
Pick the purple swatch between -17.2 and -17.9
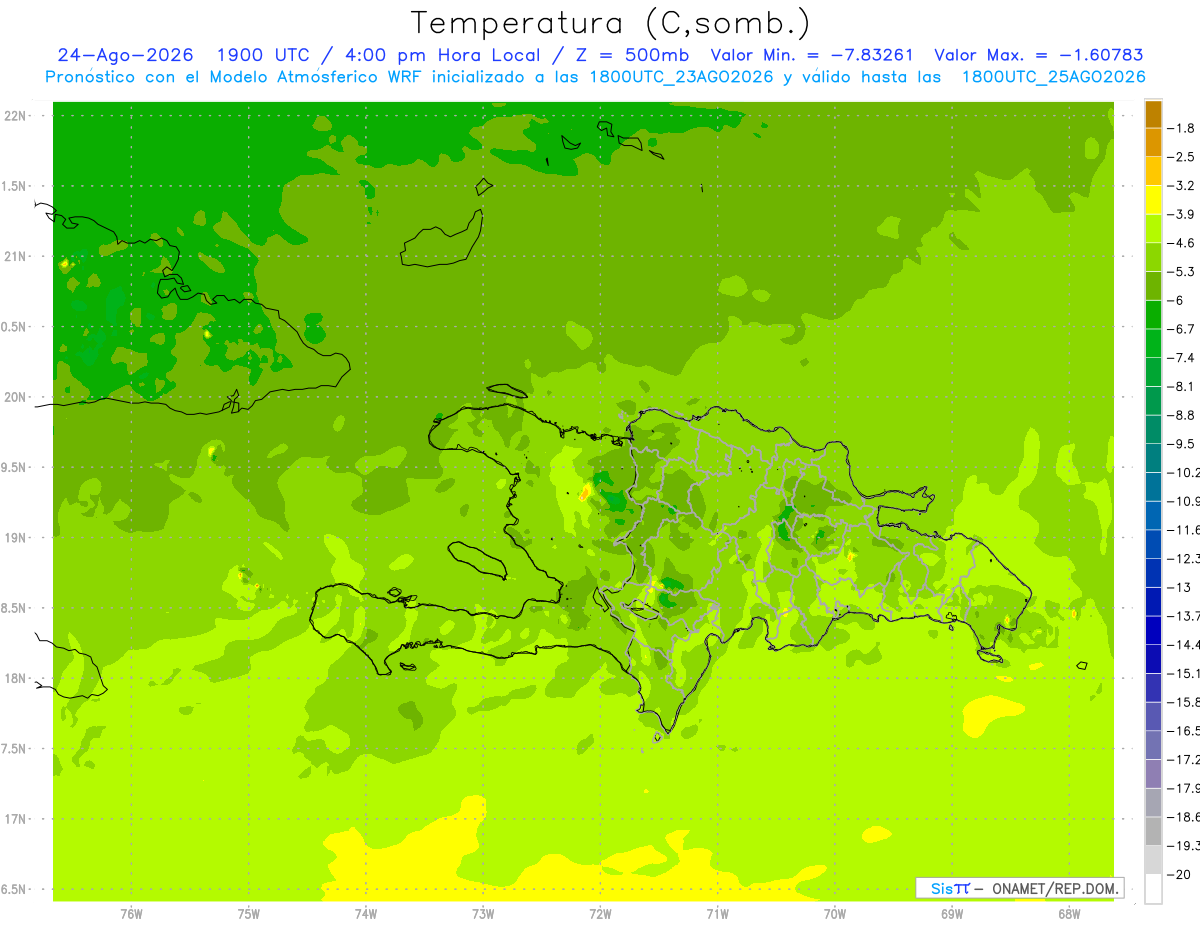coord(1153,773)
